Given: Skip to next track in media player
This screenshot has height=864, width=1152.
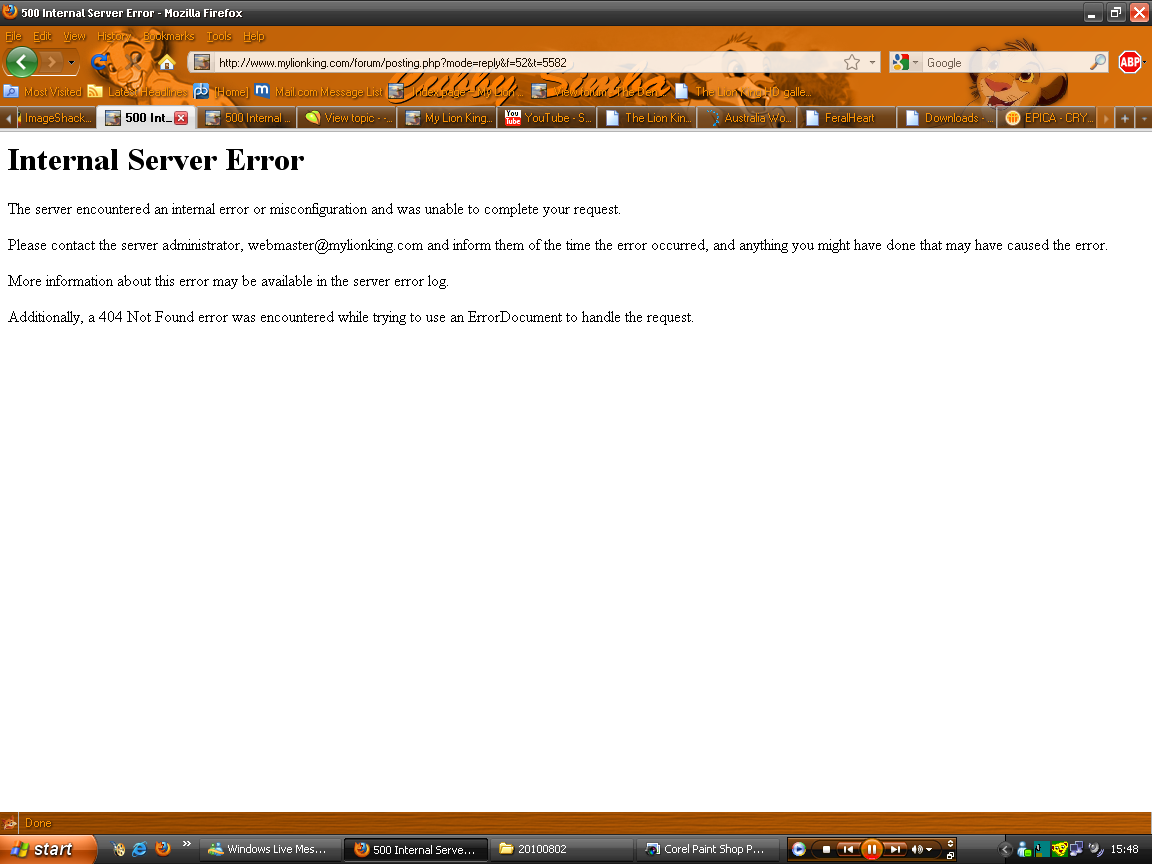Looking at the screenshot, I should pos(895,849).
